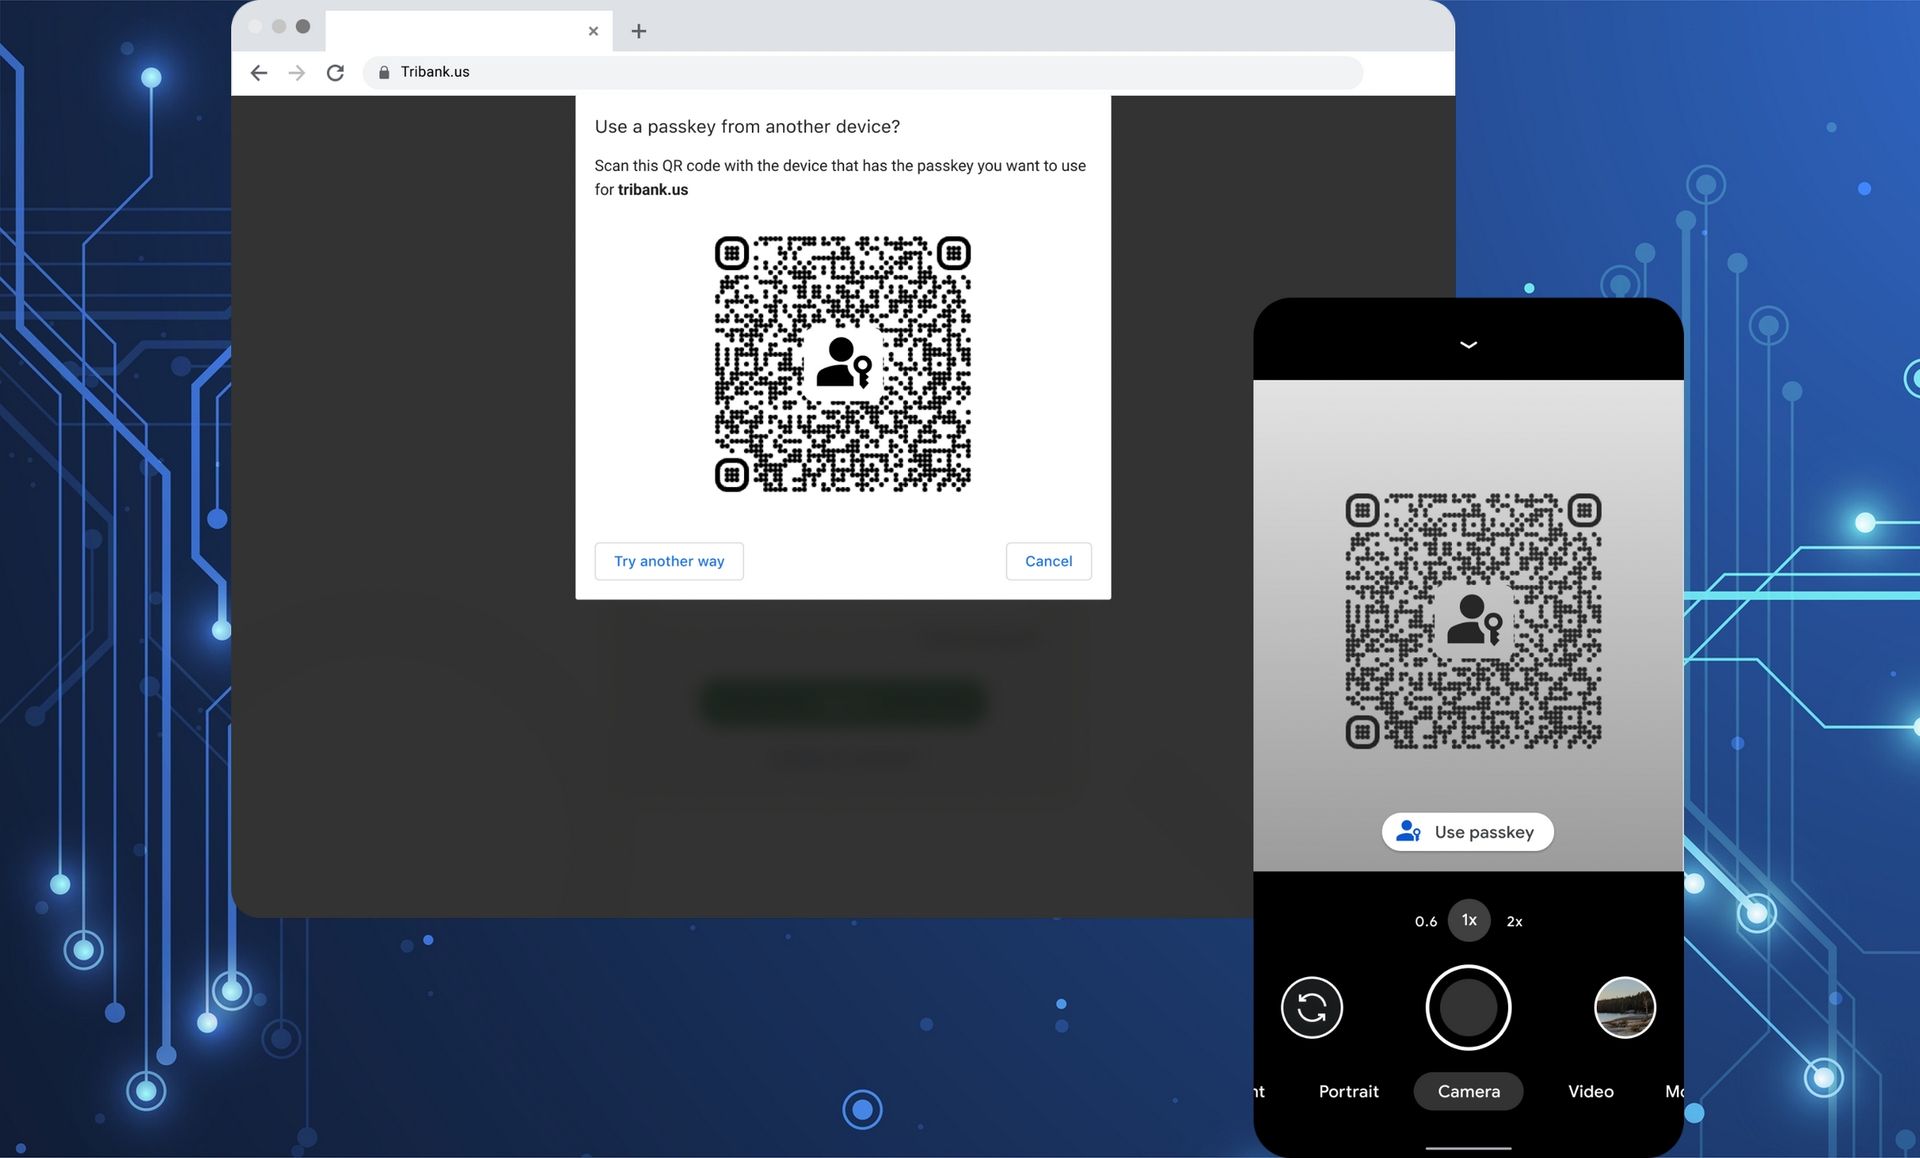Screen dimensions: 1920x1158
Task: Click the browser back arrow
Action: pos(259,72)
